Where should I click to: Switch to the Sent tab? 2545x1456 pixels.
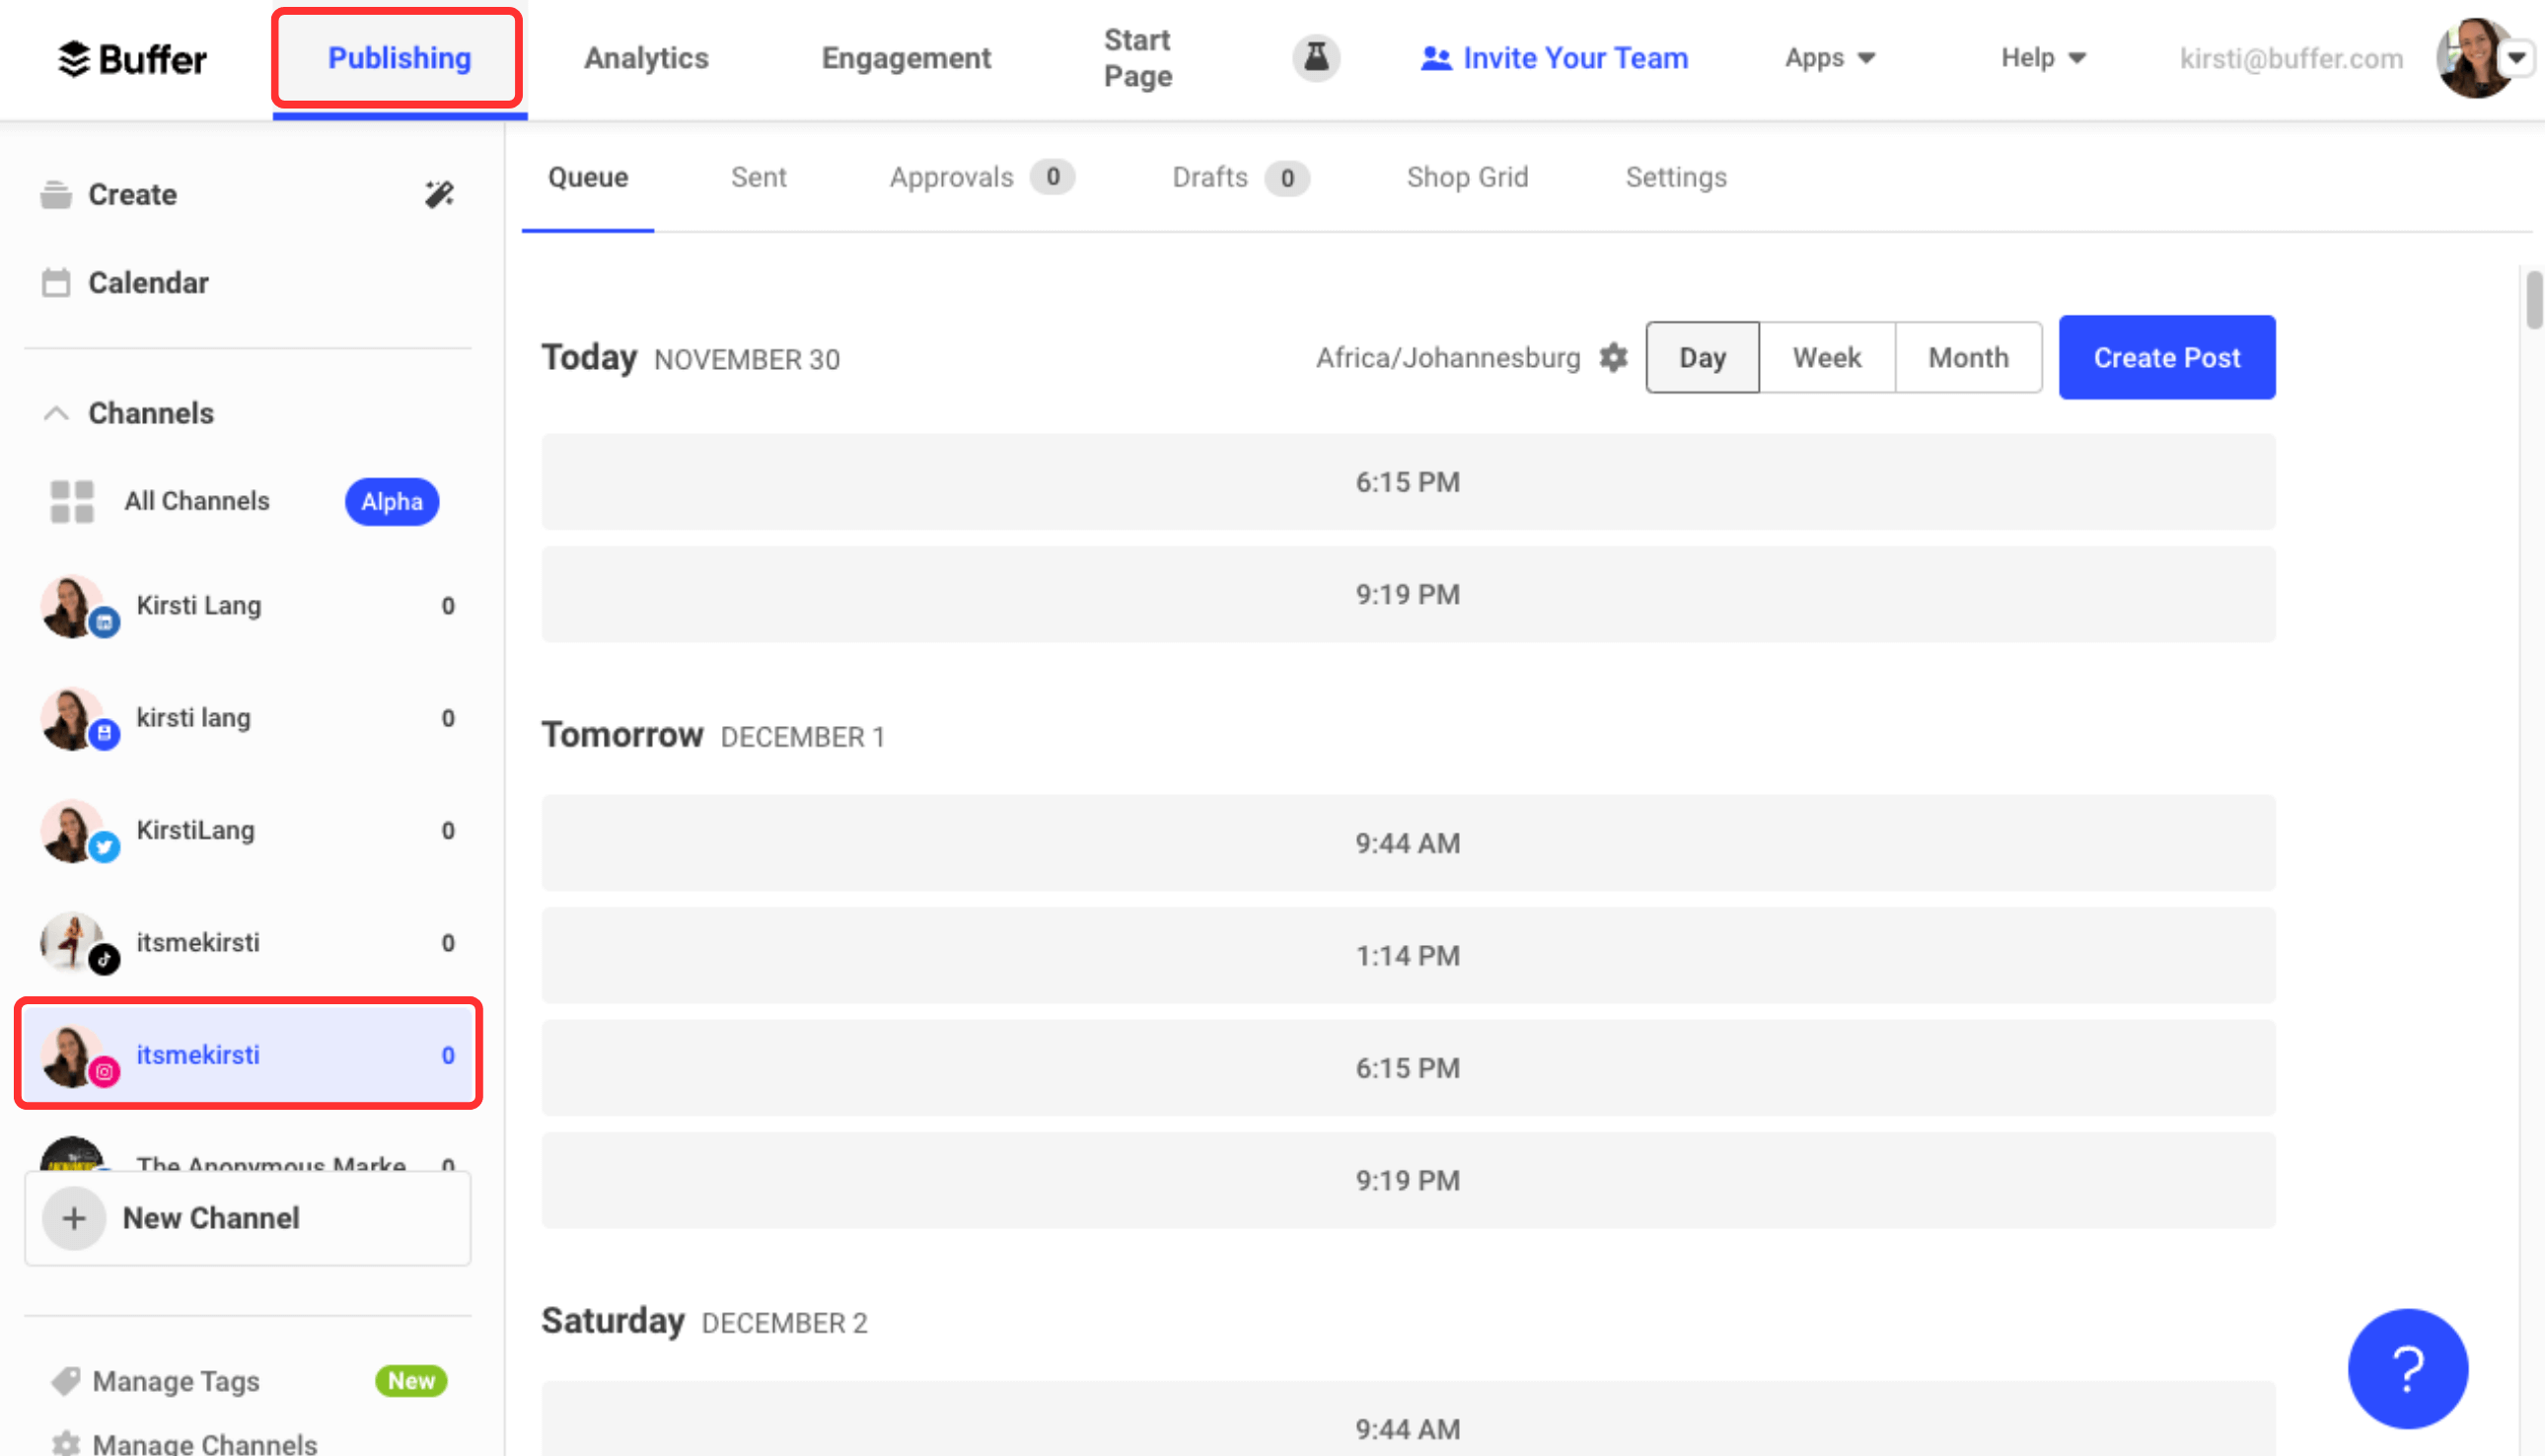(x=759, y=175)
